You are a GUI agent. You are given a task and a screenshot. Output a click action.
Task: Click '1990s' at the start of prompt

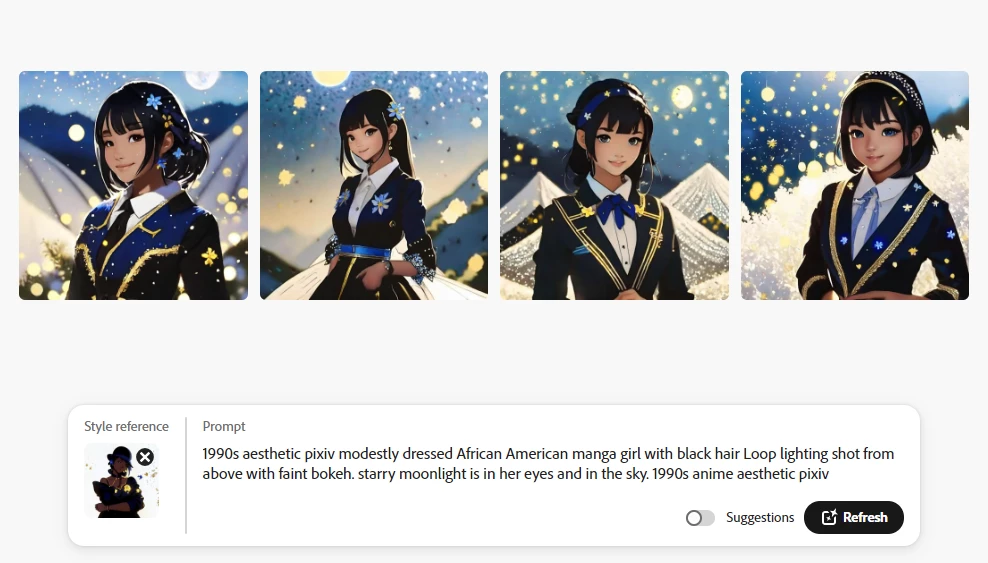click(x=221, y=453)
